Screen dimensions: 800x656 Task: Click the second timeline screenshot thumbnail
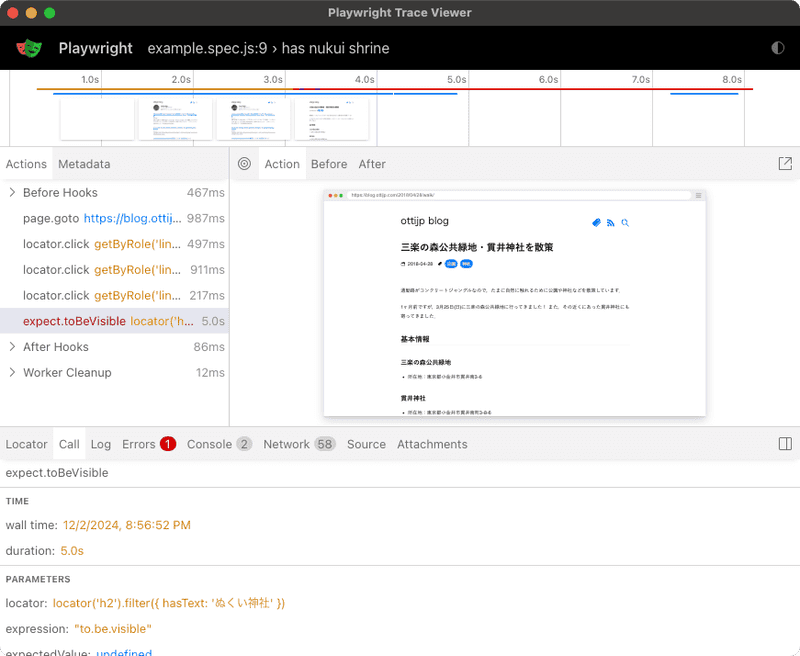(x=176, y=119)
